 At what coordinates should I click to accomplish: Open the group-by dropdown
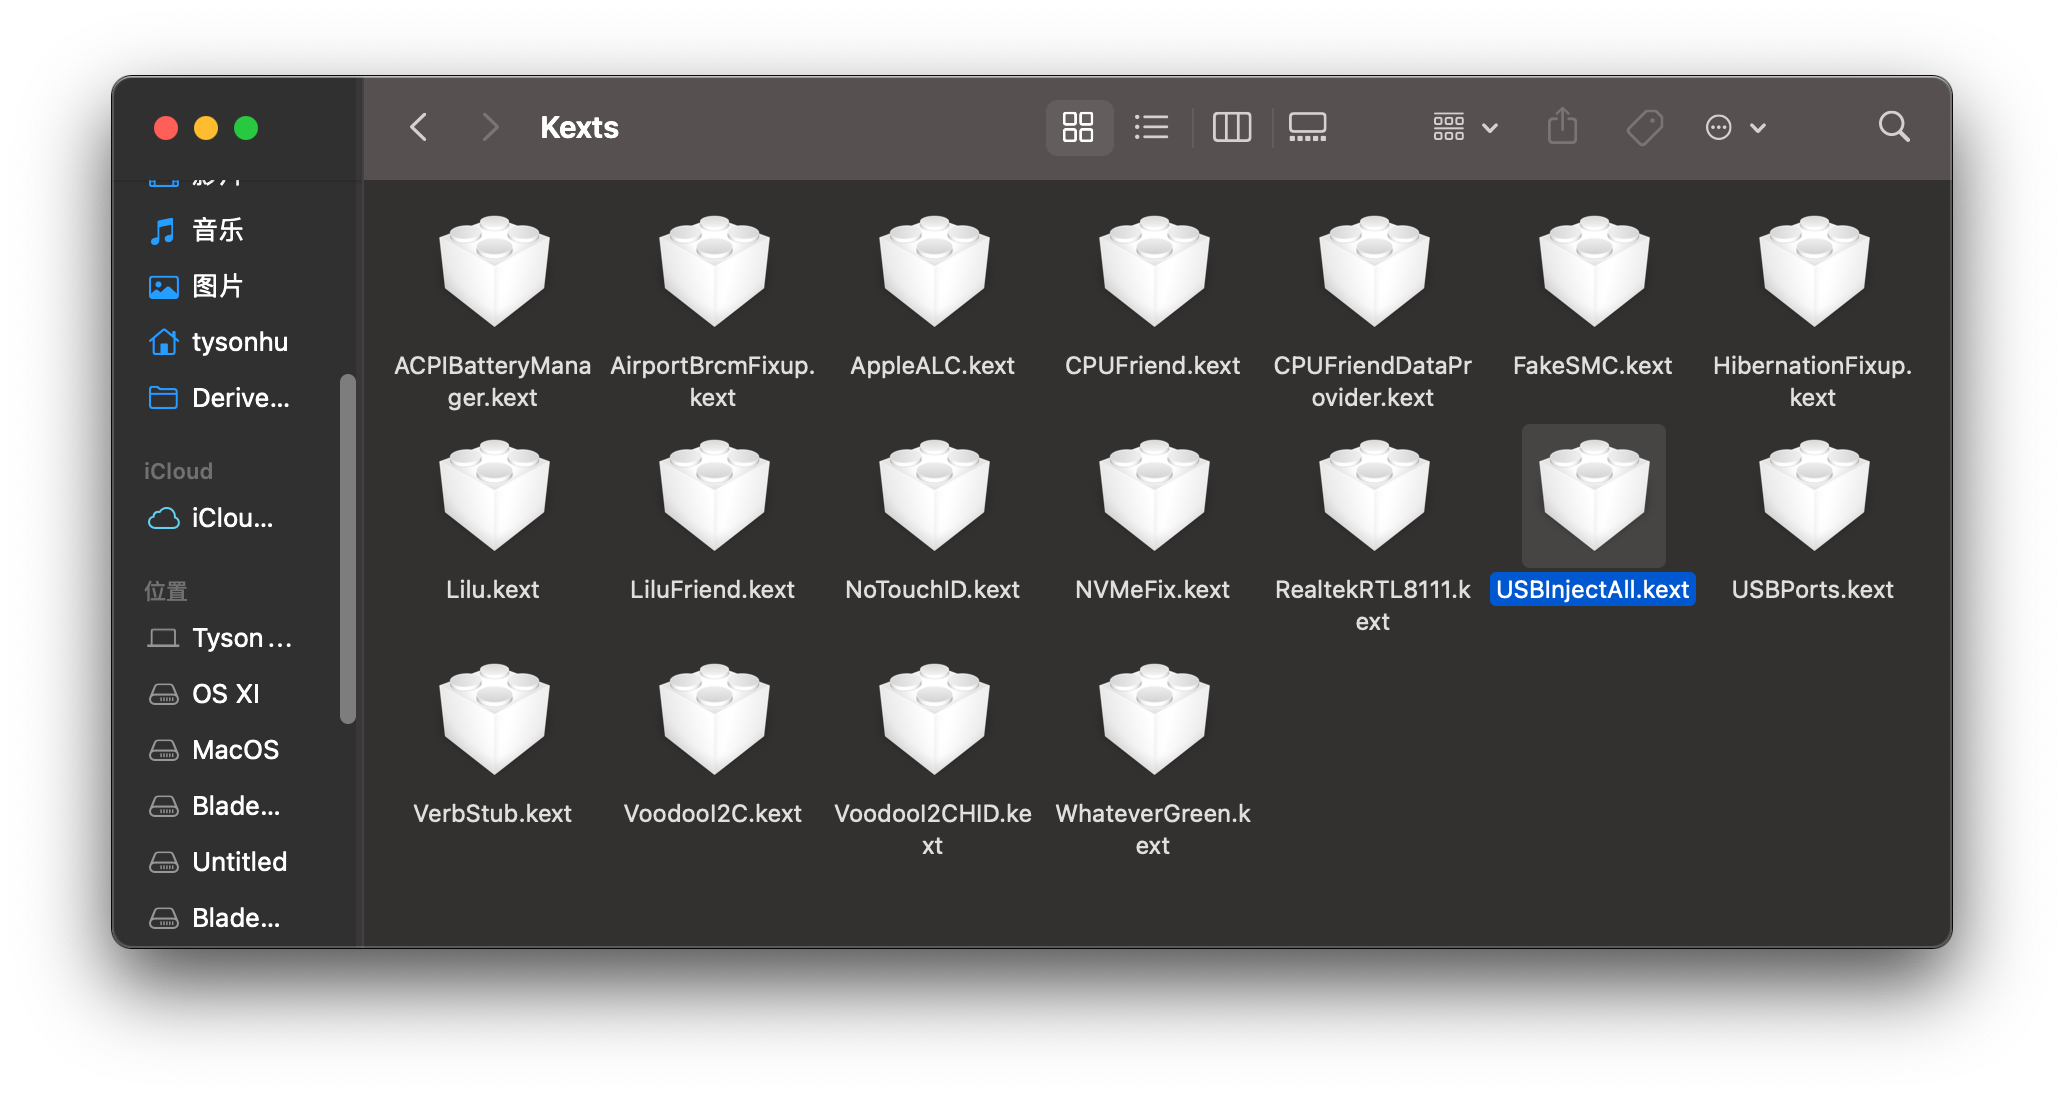pos(1464,127)
